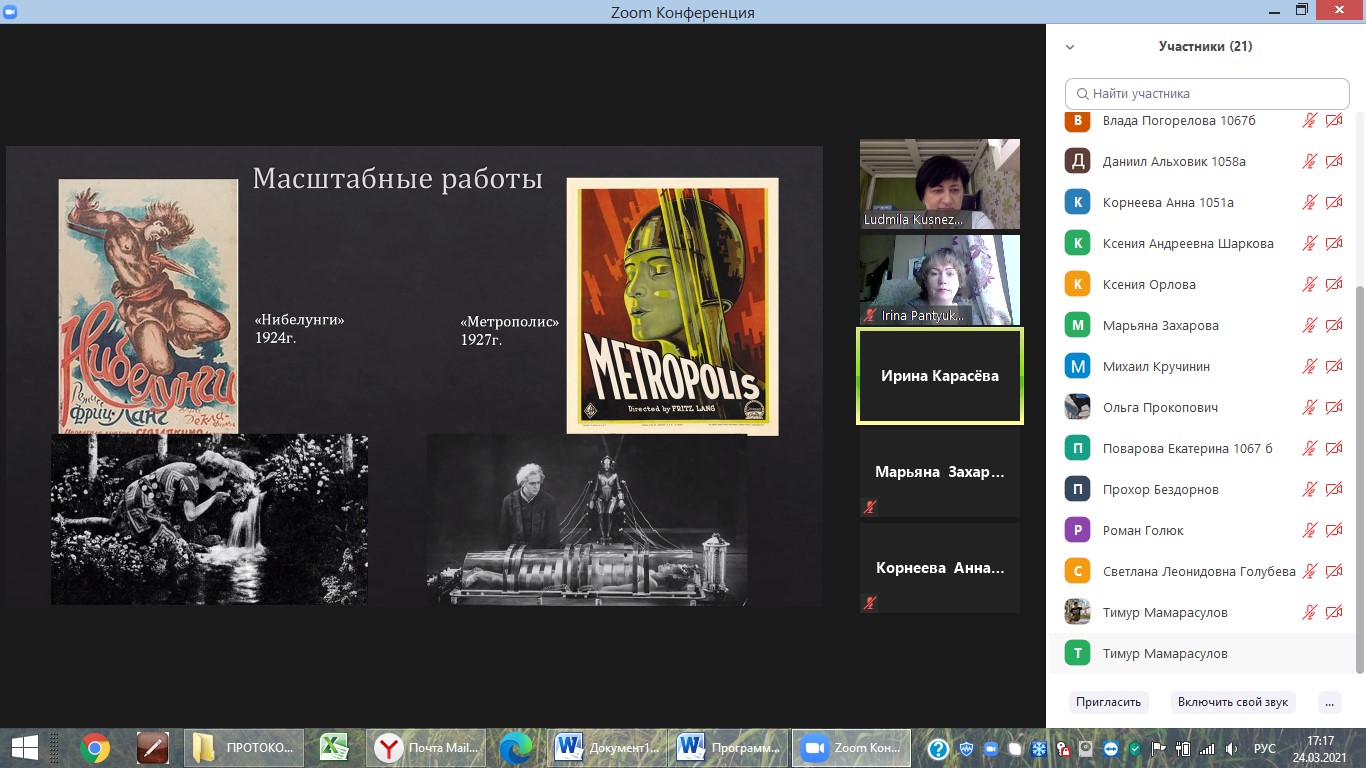Click muted microphone icon for Даниил Альховик
Viewport: 1366px width, 768px height.
[1309, 161]
